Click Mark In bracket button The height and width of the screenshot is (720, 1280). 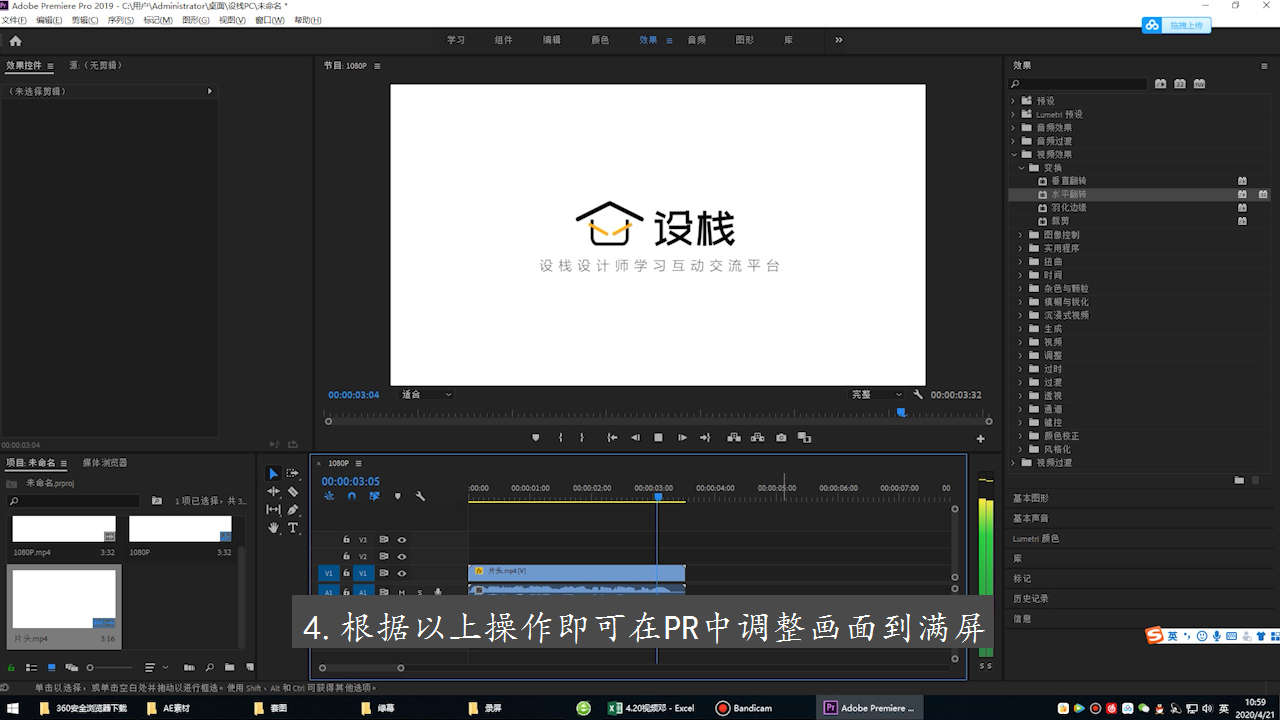560,438
